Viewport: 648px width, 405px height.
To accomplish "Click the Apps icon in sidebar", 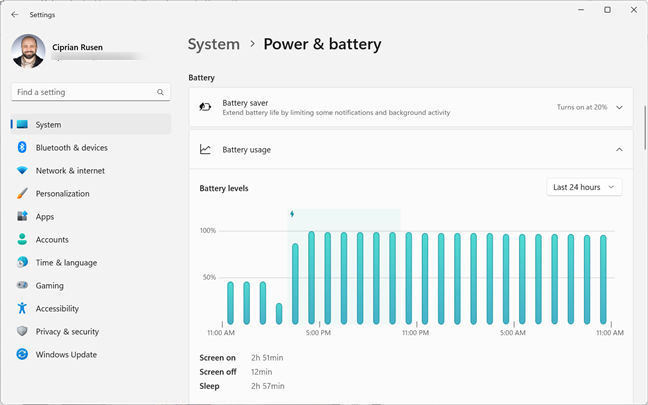I will click(x=22, y=217).
